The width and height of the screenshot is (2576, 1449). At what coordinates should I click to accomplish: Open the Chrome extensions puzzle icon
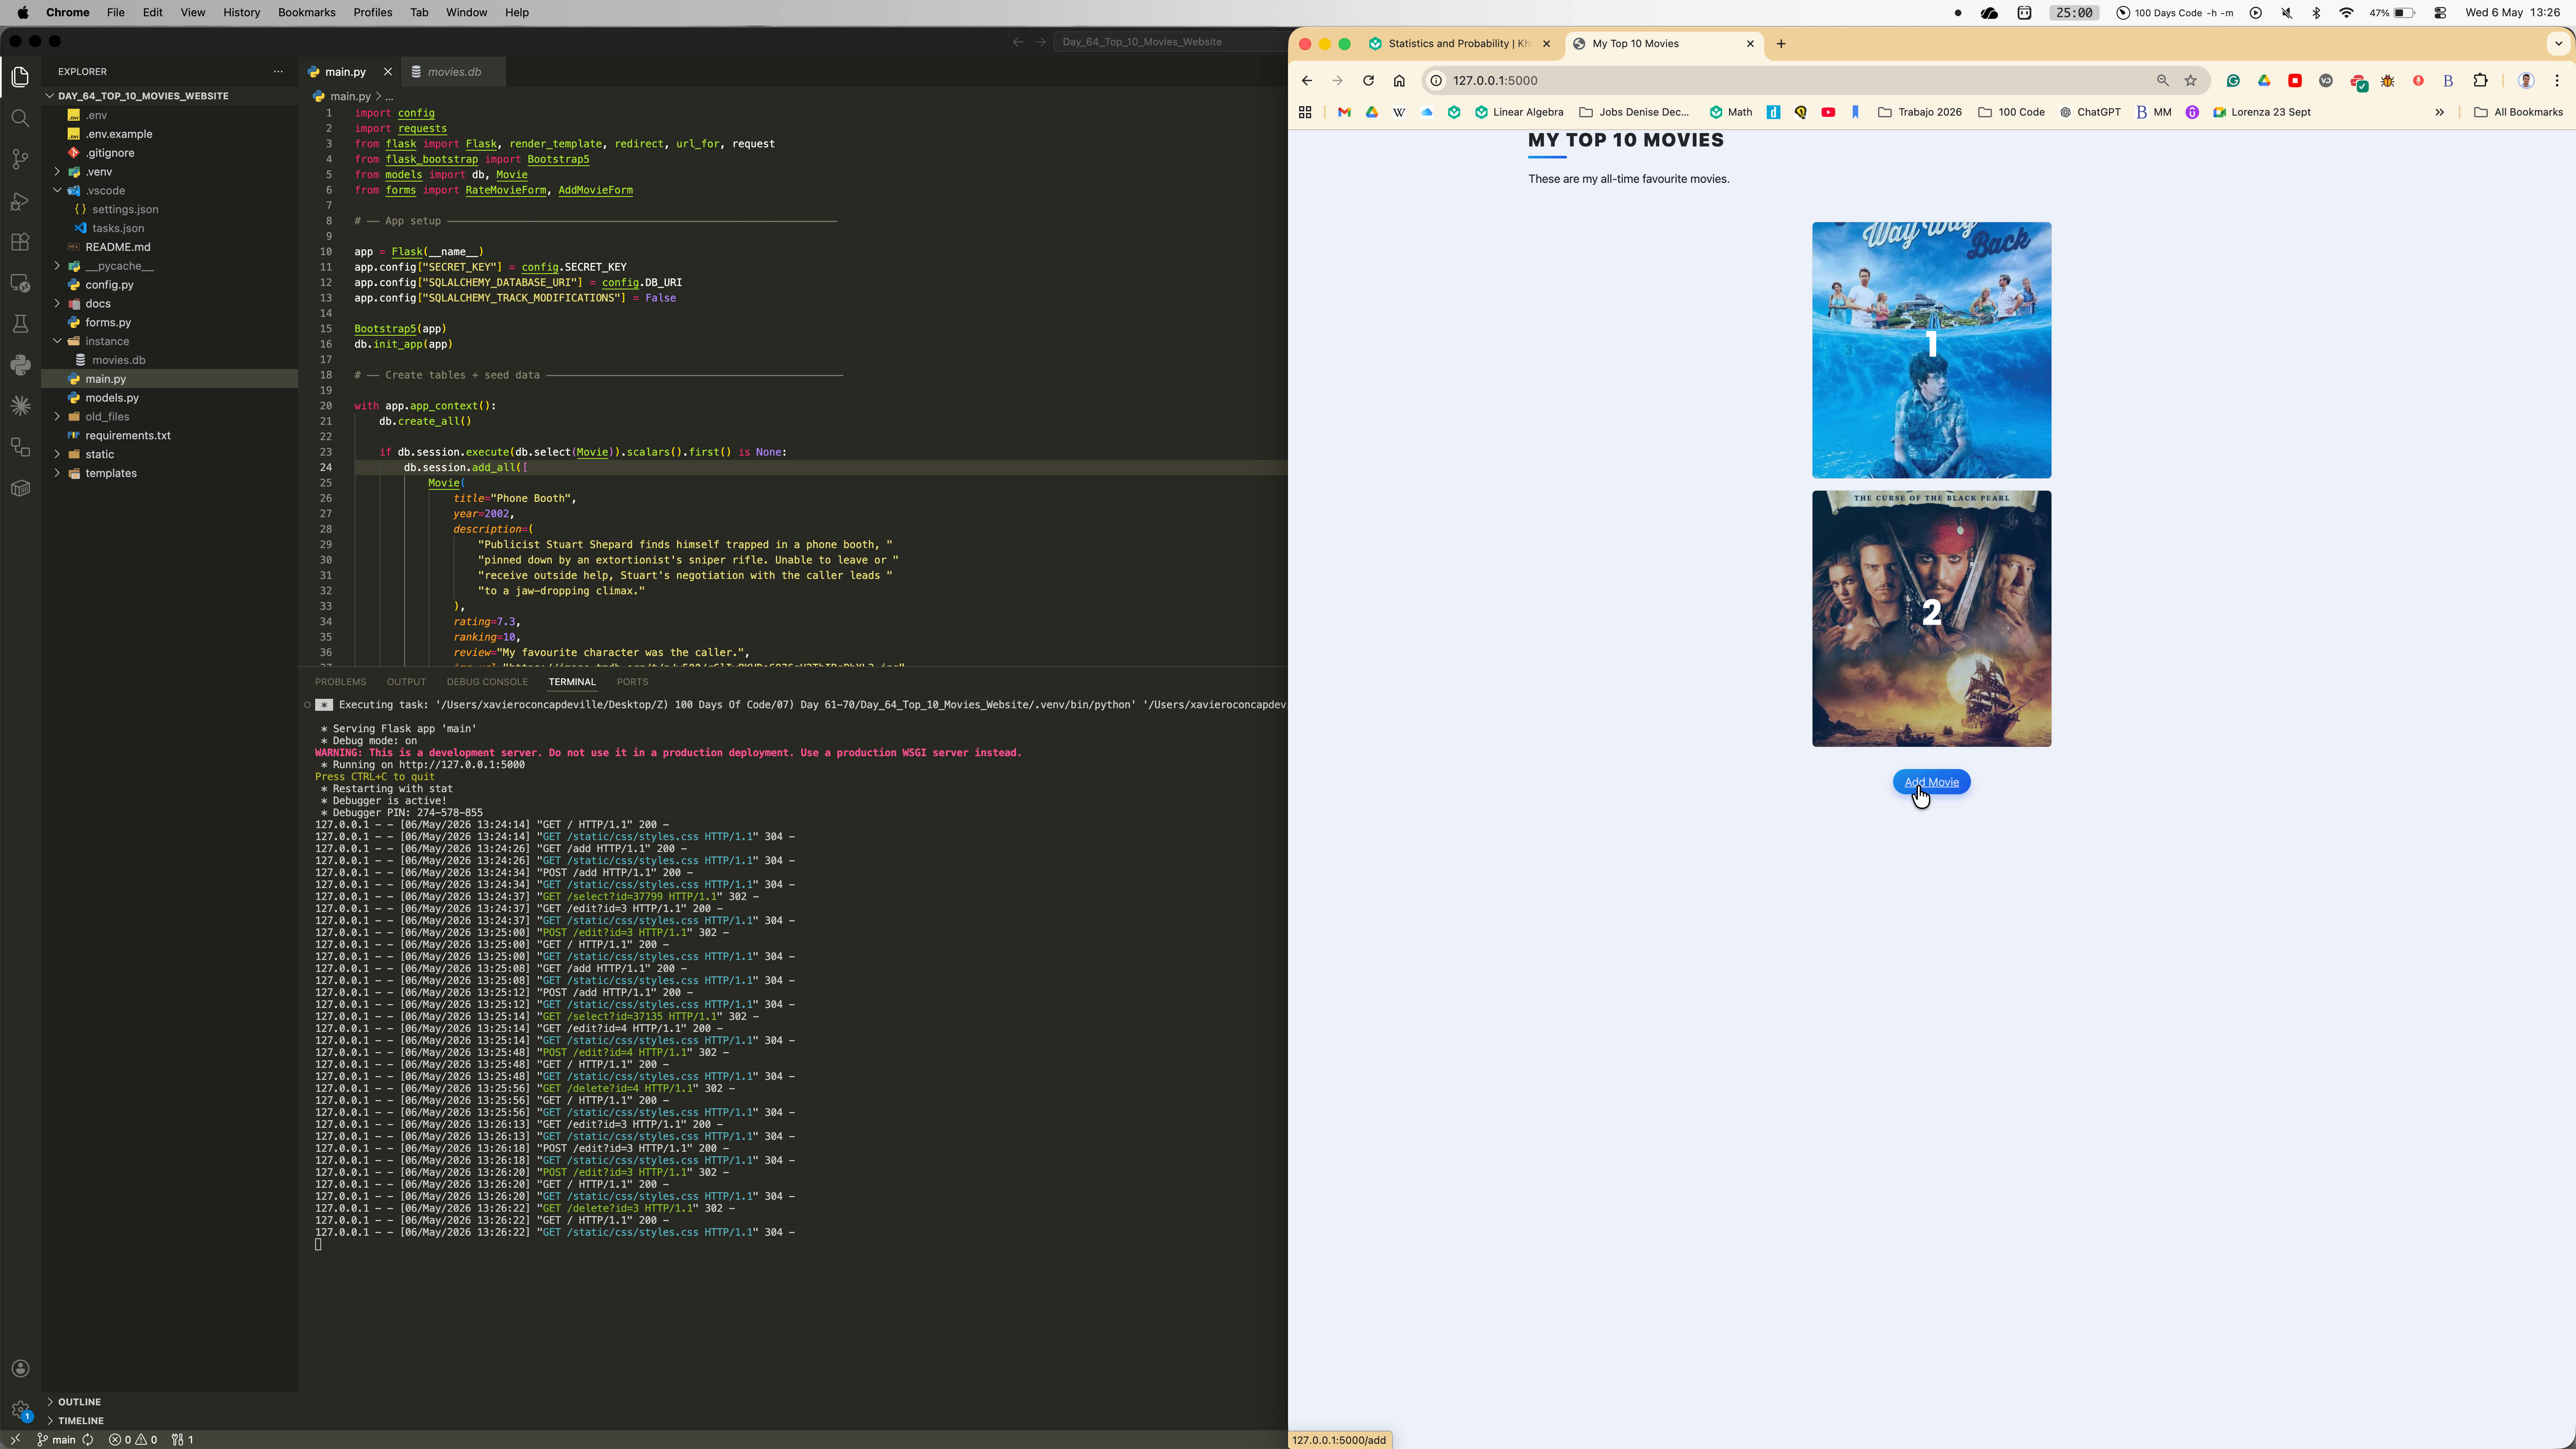(x=2480, y=81)
